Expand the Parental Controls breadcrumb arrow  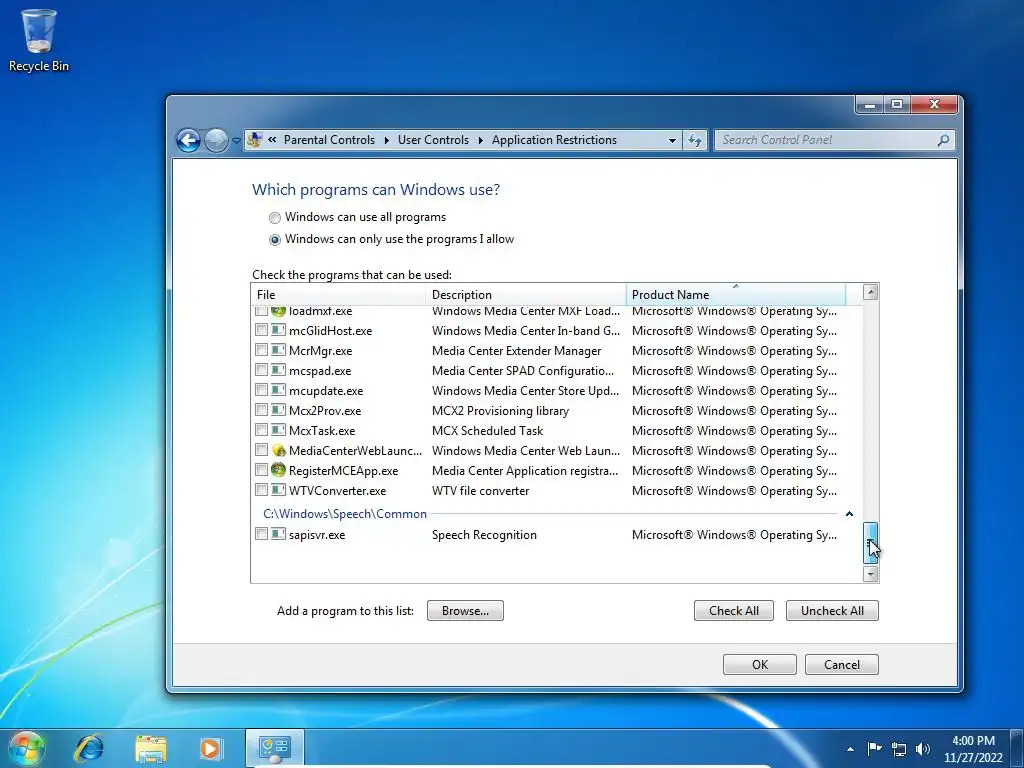(x=386, y=140)
